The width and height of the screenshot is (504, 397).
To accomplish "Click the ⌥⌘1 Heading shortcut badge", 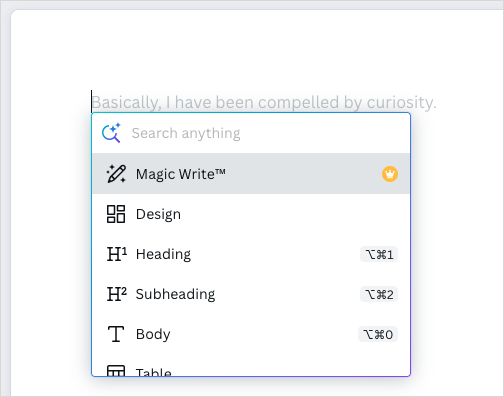I will [379, 254].
